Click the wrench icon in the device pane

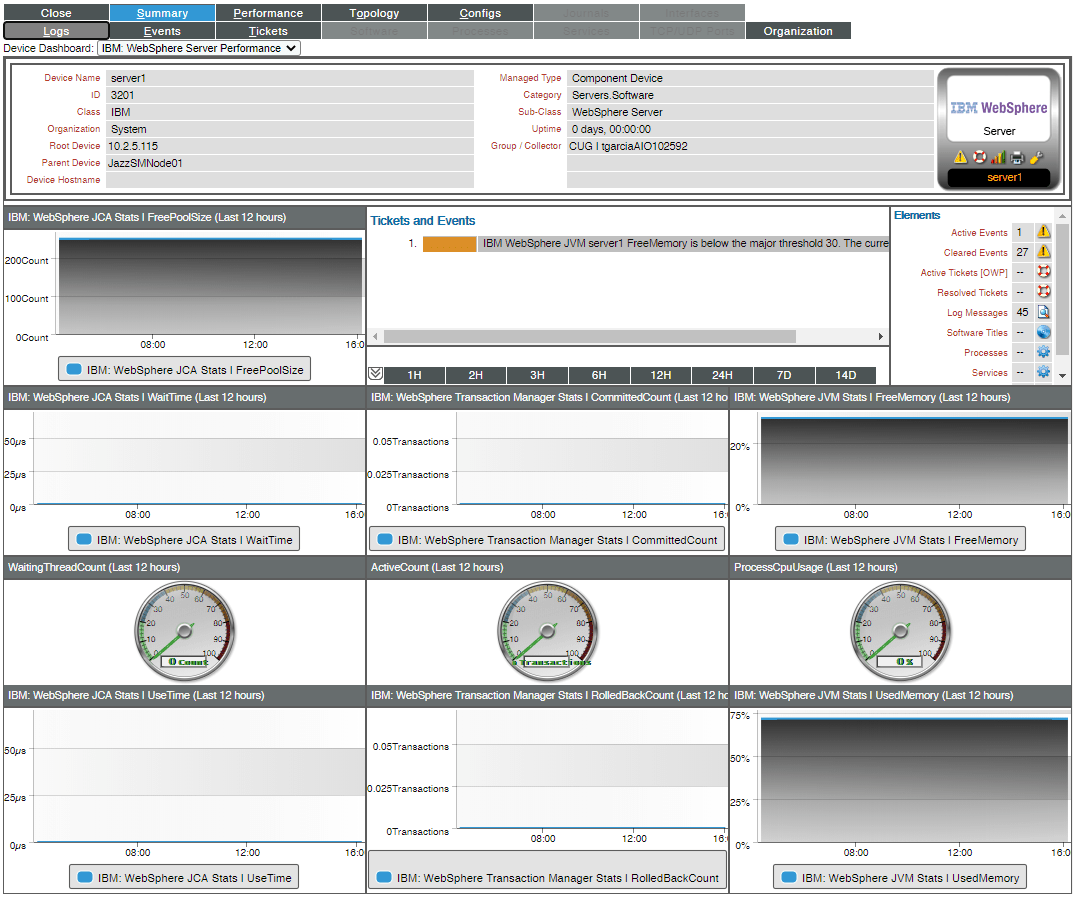pos(1036,156)
